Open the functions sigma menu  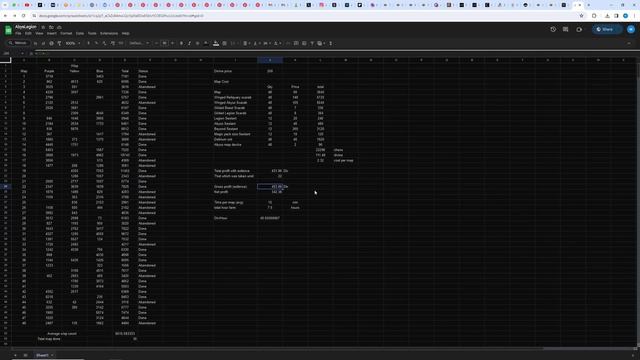click(x=331, y=43)
